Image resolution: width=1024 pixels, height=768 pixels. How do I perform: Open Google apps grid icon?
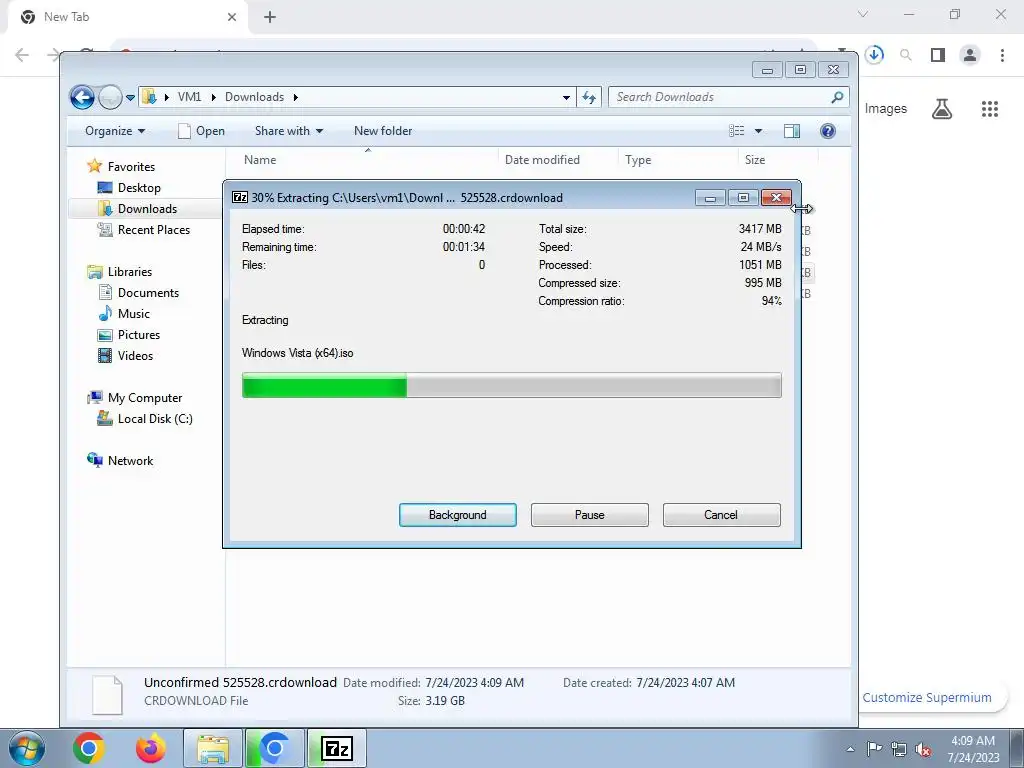coord(990,108)
